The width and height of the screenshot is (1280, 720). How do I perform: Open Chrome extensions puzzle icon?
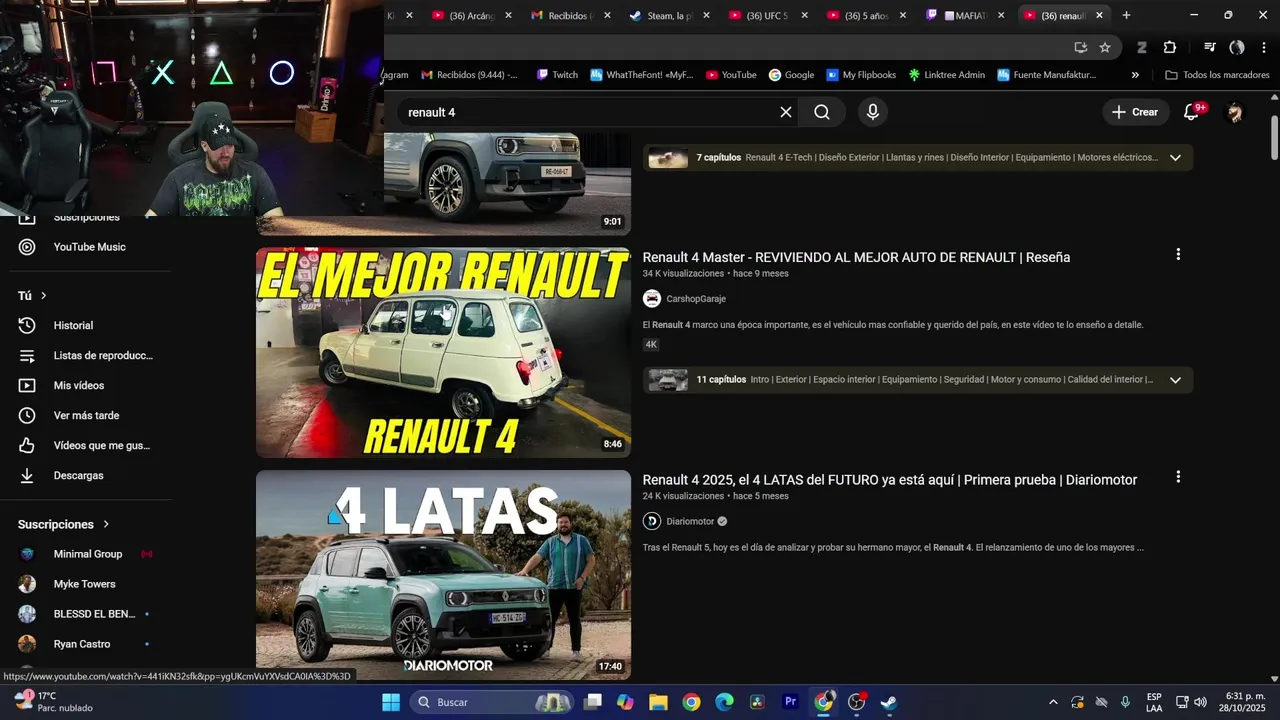click(x=1170, y=47)
